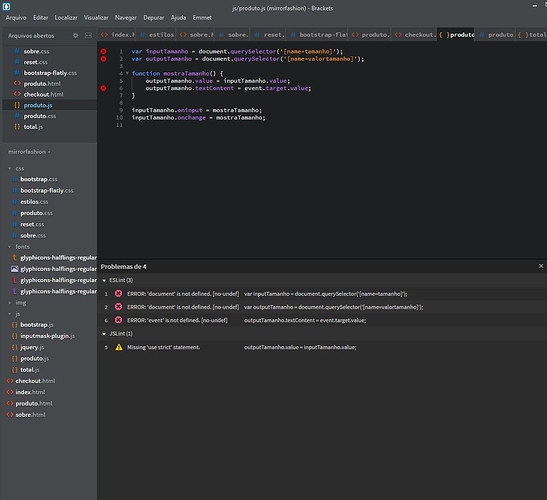Open the mirrorfashion project dropdown
This screenshot has height=500, width=547.
[29, 152]
